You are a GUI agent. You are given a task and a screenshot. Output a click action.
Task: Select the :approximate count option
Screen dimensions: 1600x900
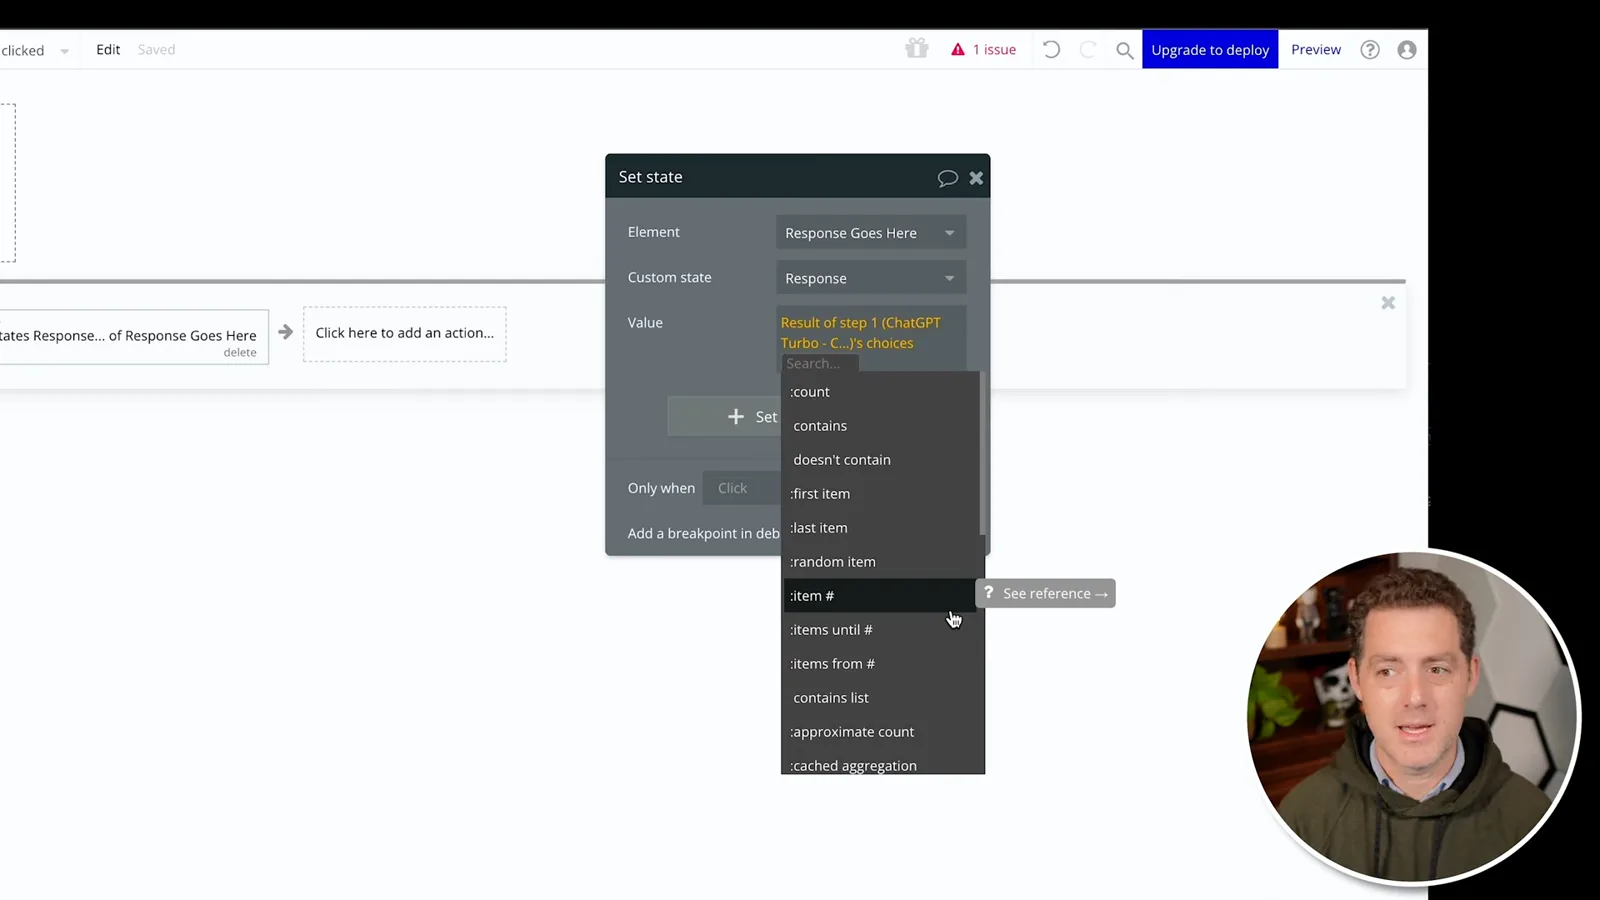(880, 732)
